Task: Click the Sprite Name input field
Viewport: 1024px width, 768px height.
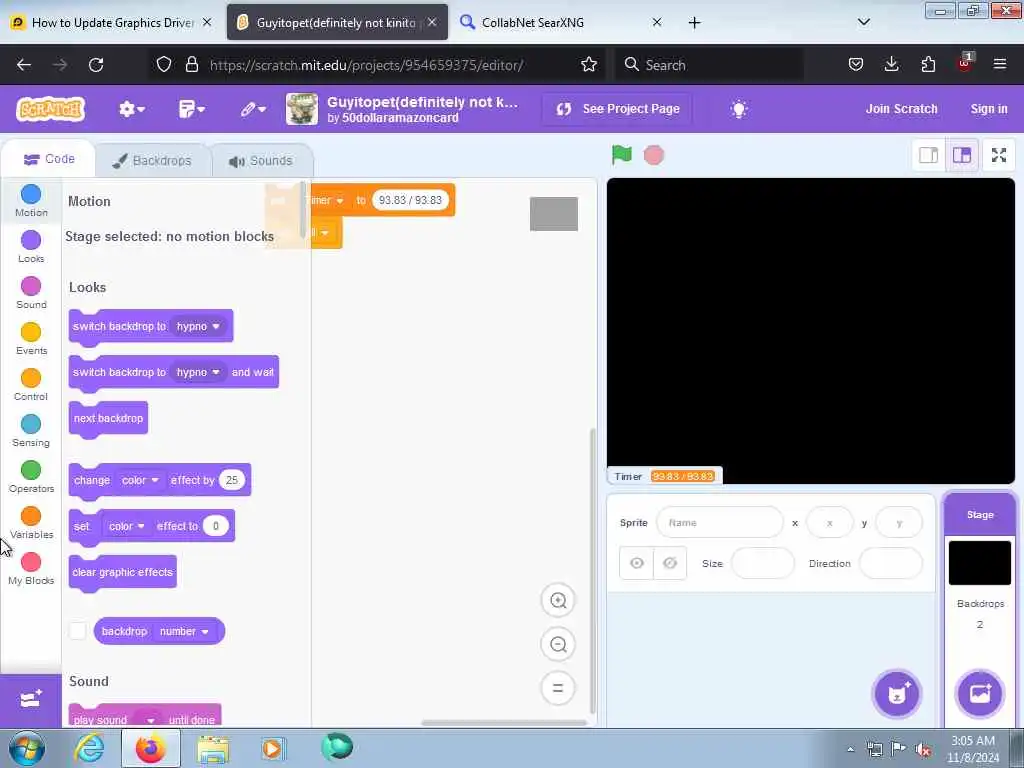Action: point(720,522)
